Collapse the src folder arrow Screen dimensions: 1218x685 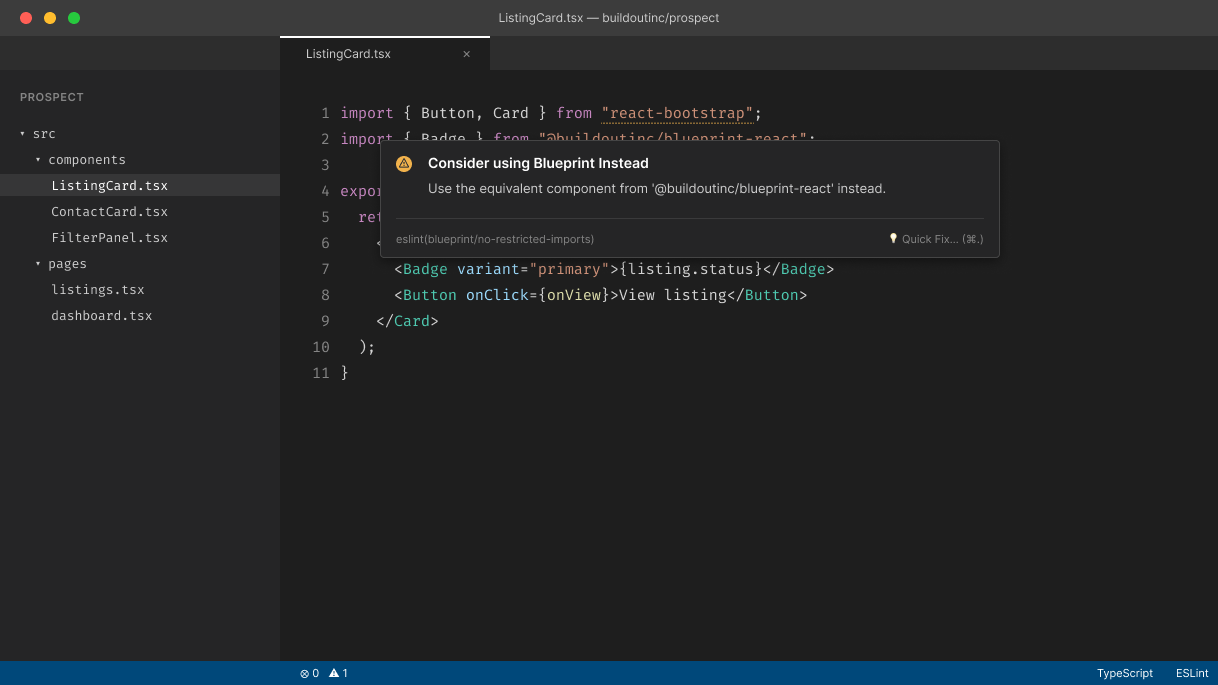click(23, 134)
